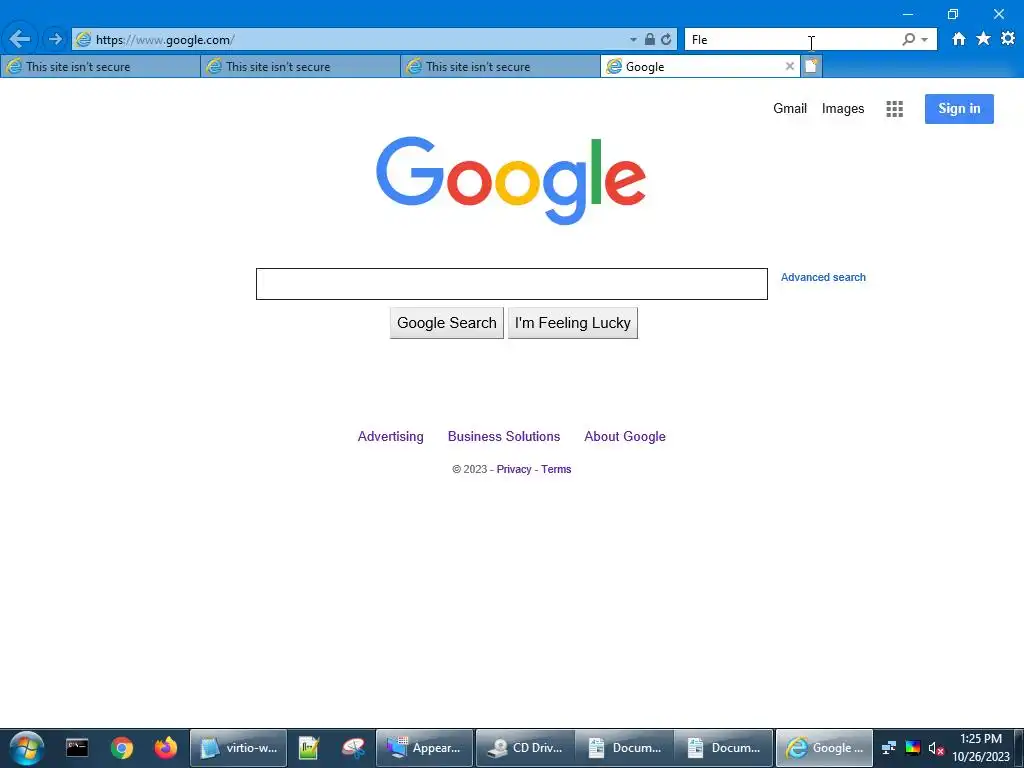Open the About Google link
Screen dimensions: 1024x768
click(x=625, y=436)
